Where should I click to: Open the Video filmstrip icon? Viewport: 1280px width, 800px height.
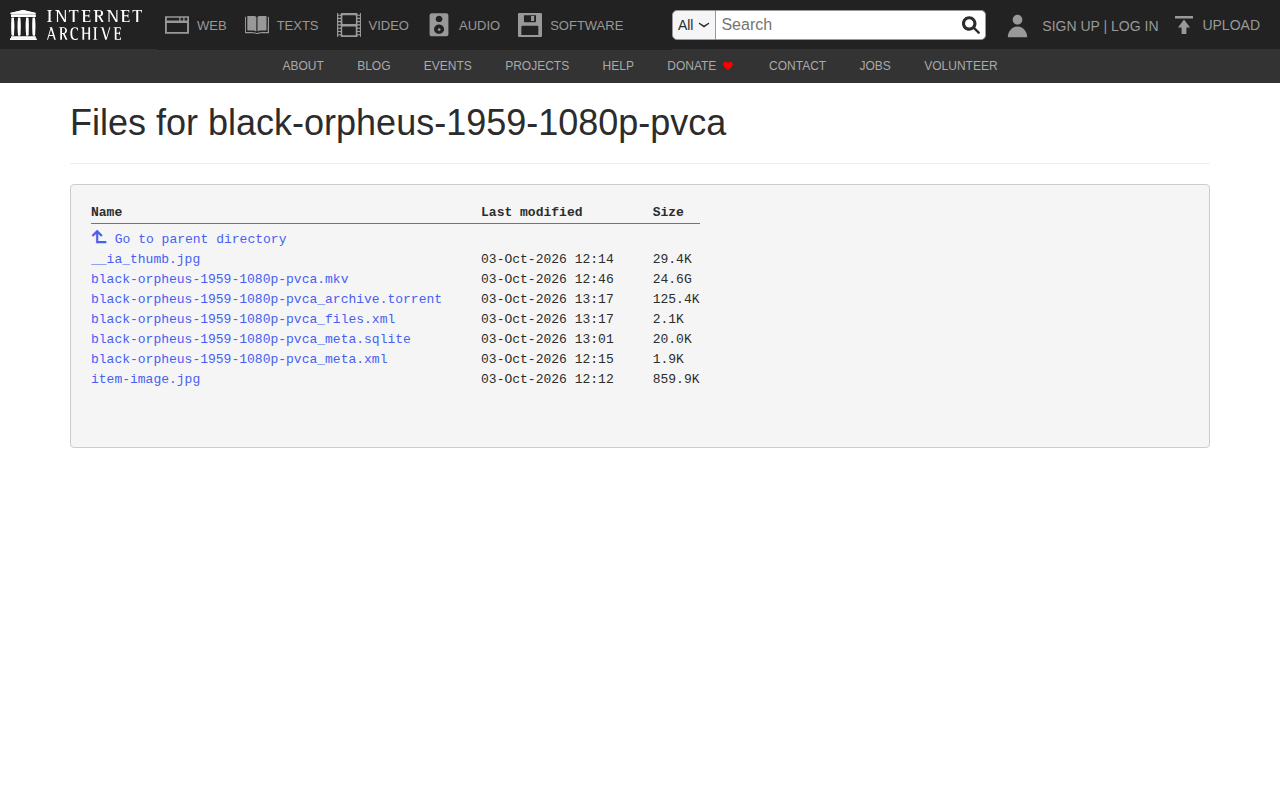point(349,25)
